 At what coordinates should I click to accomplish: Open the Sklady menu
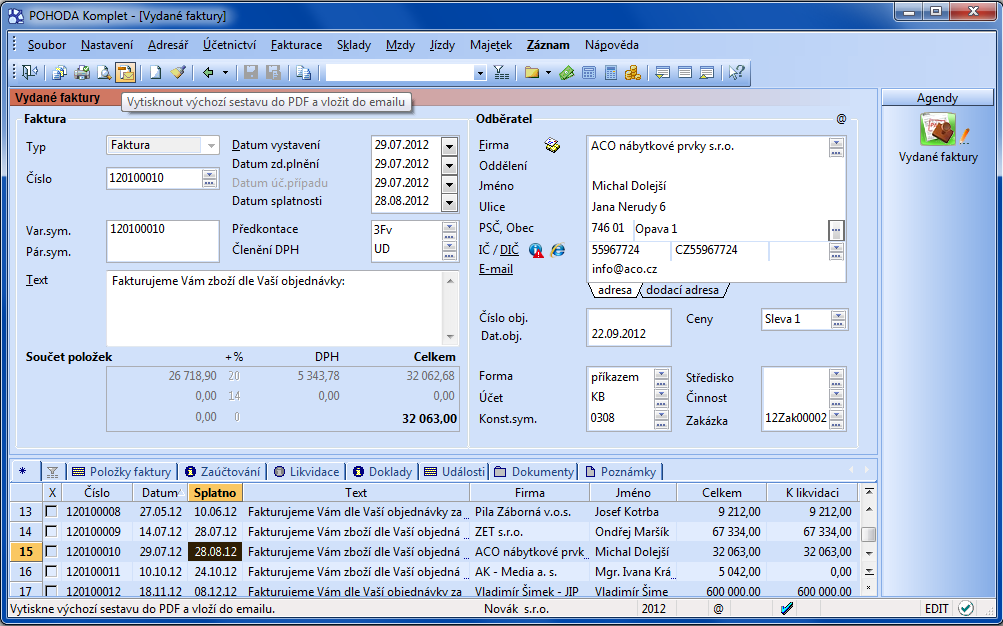click(354, 45)
